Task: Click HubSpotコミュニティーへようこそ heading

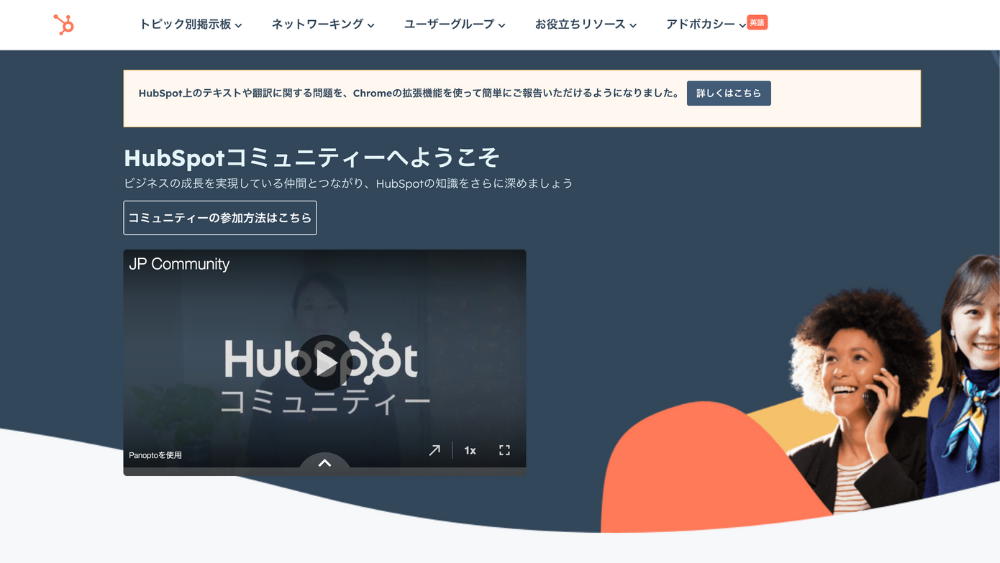Action: (x=311, y=157)
